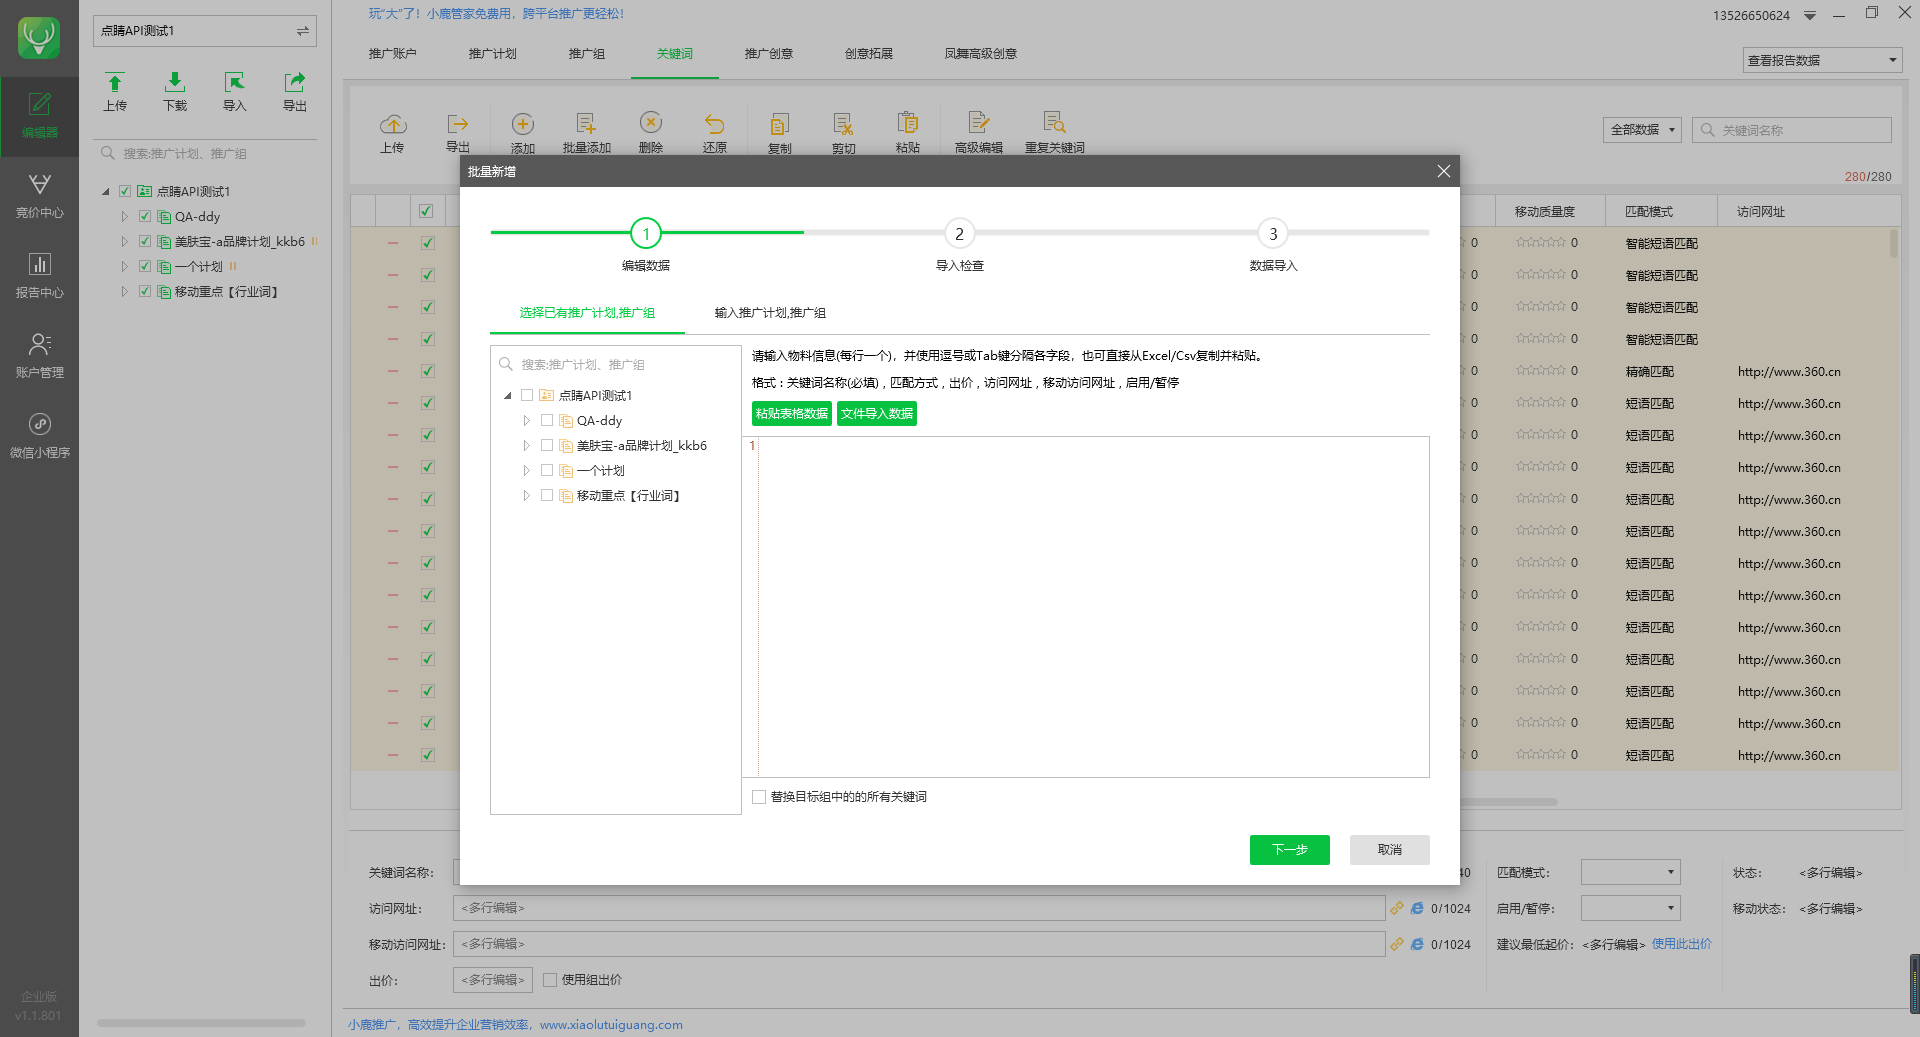Click the 小鹿管家 logo icon

[39, 38]
